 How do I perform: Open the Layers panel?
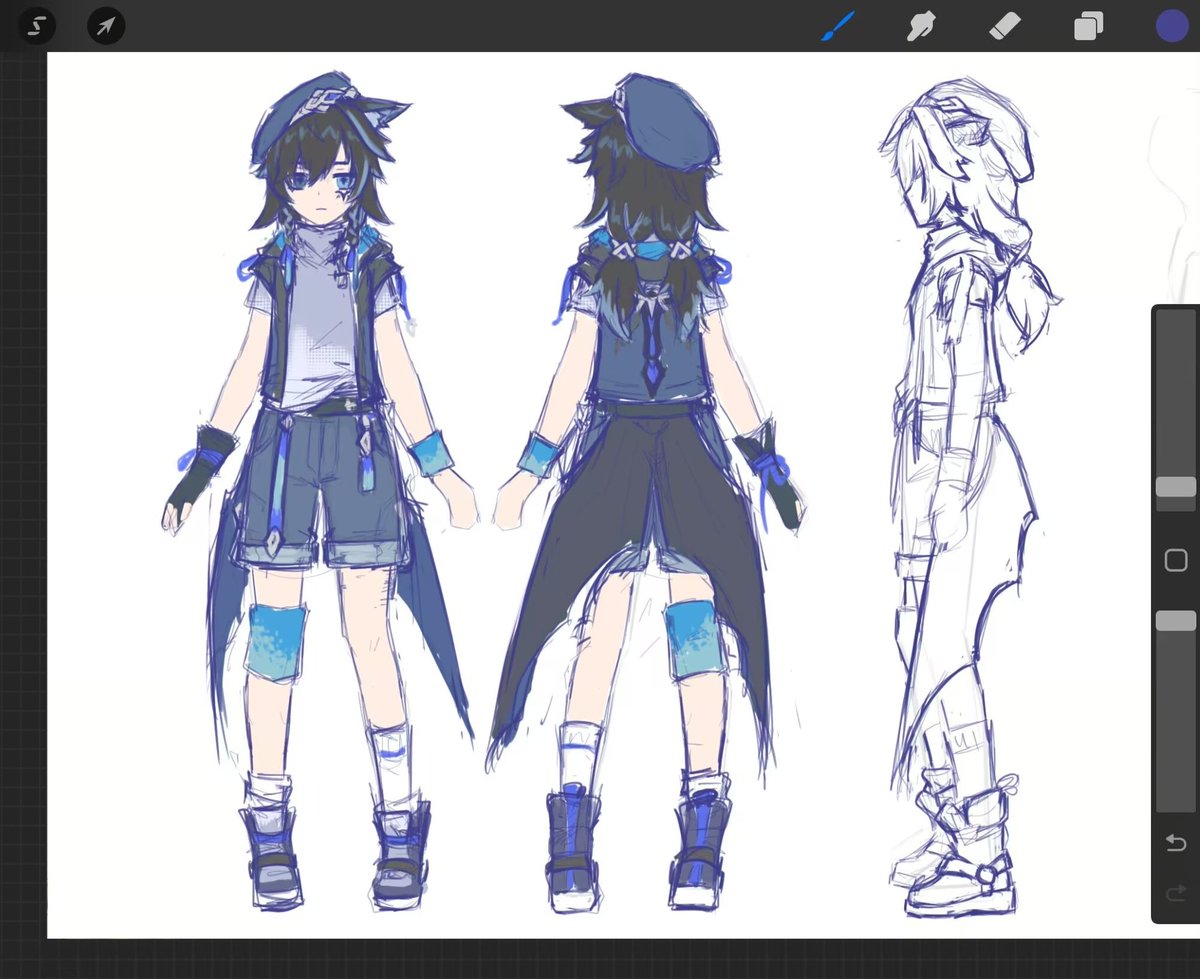(1088, 26)
